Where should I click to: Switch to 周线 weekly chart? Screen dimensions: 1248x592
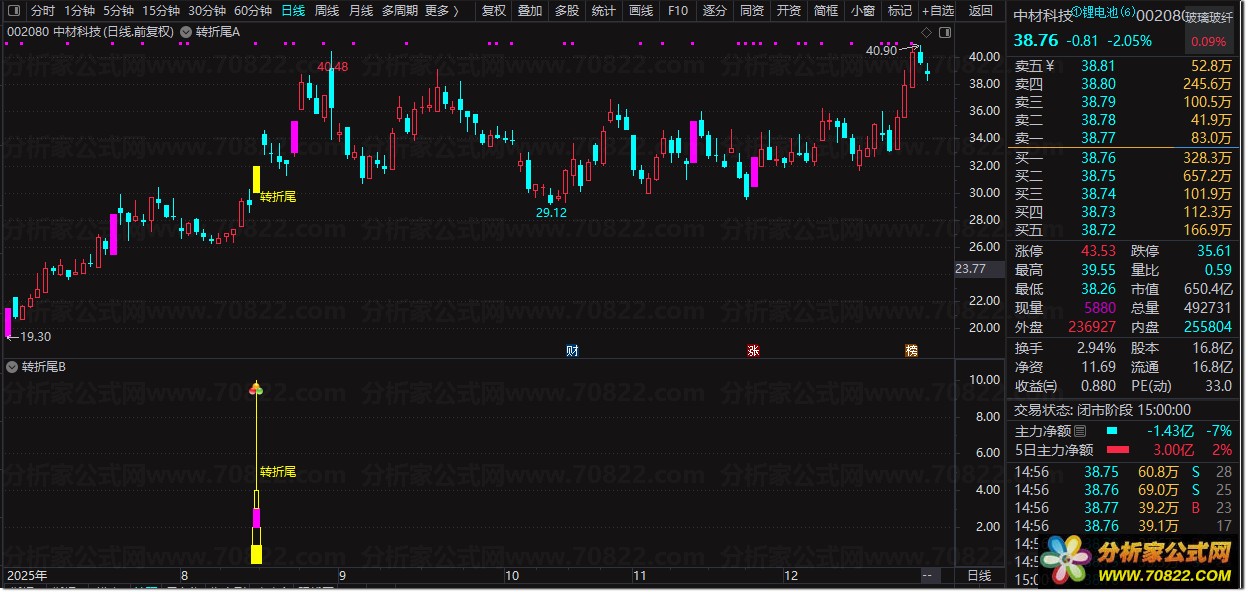click(x=327, y=11)
